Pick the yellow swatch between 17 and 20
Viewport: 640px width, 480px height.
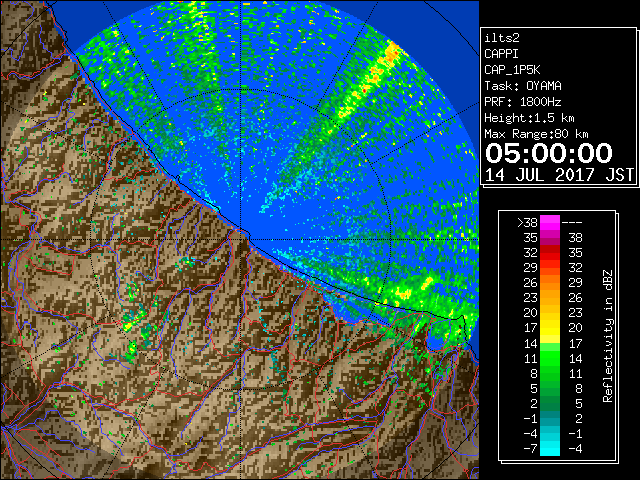[x=550, y=328]
